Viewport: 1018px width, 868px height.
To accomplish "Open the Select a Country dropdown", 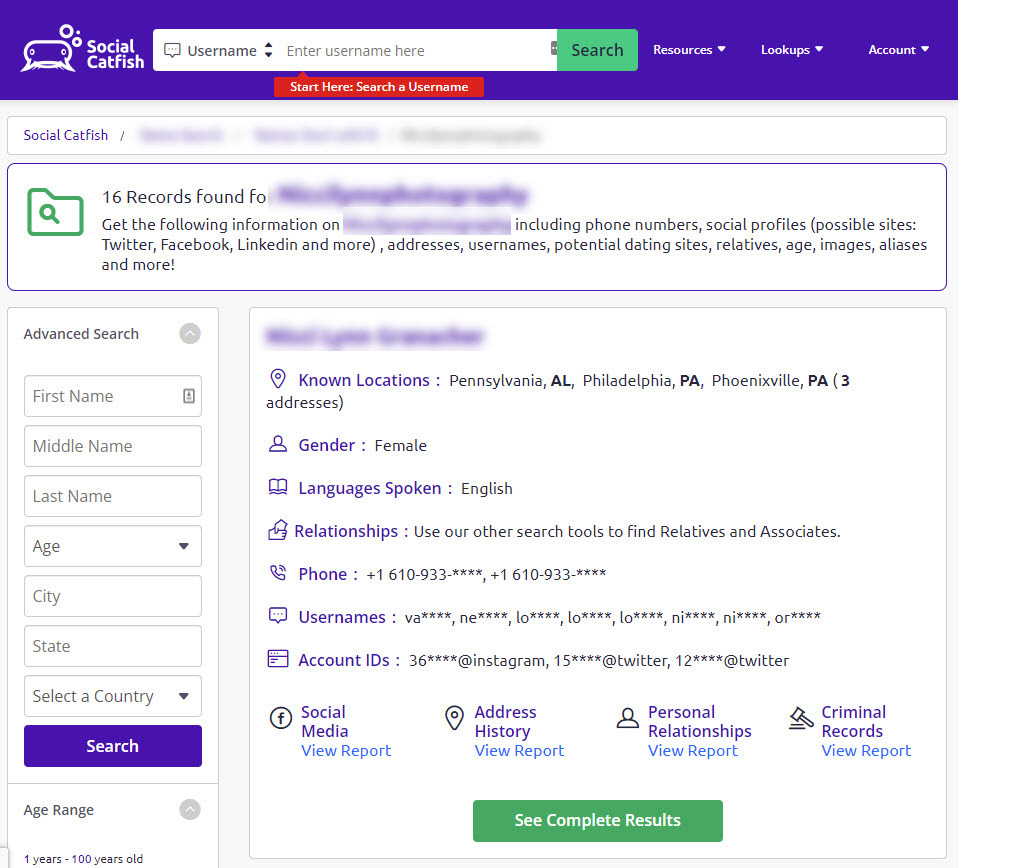I will [113, 696].
